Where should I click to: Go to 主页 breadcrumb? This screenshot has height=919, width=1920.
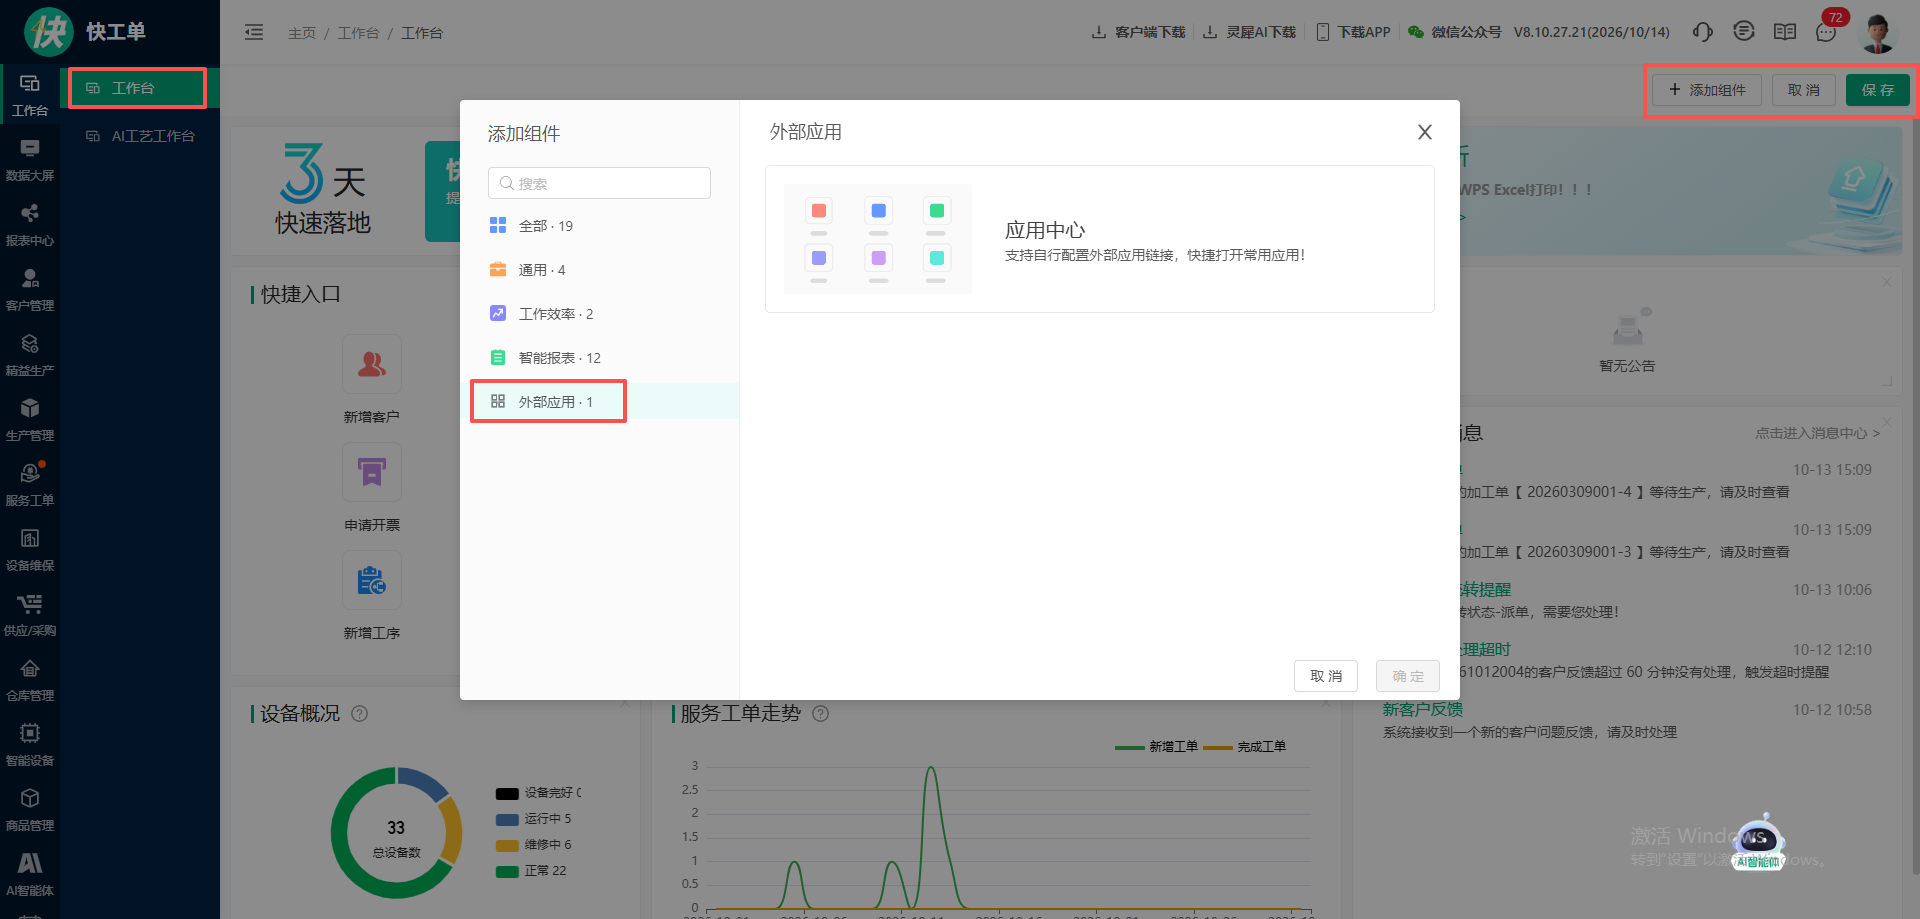point(301,33)
